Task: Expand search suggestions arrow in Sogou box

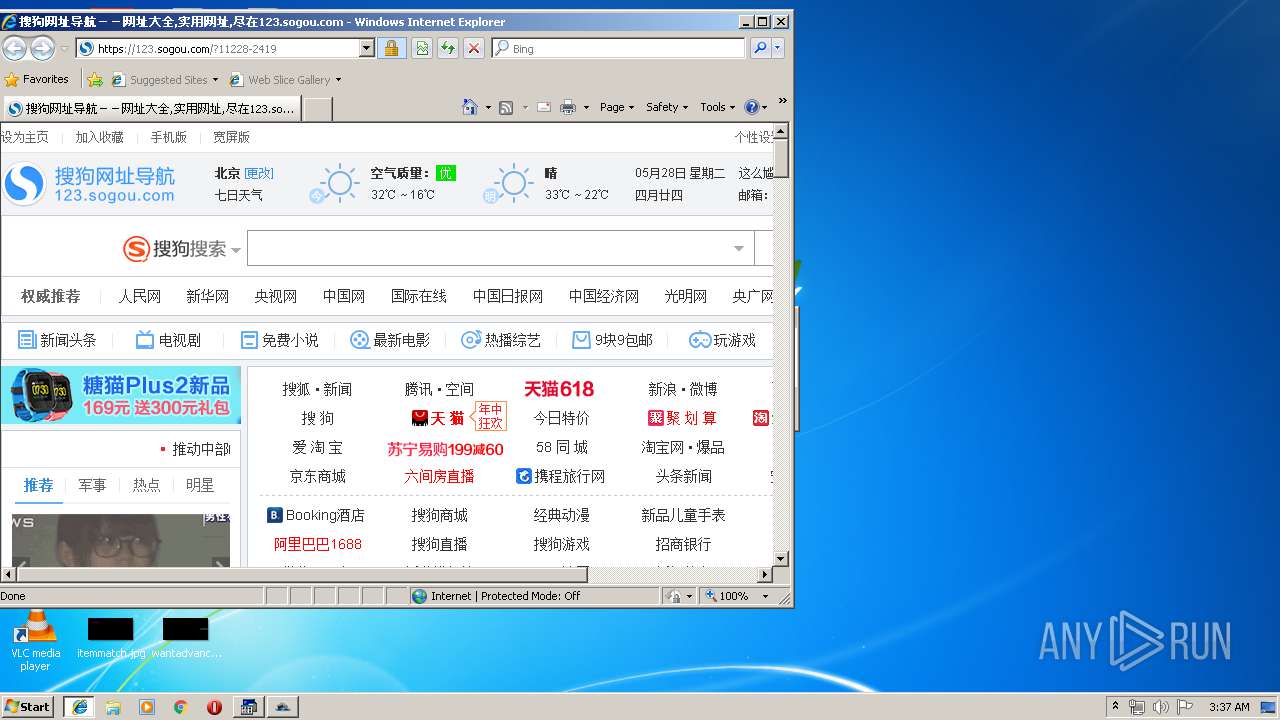Action: coord(739,249)
